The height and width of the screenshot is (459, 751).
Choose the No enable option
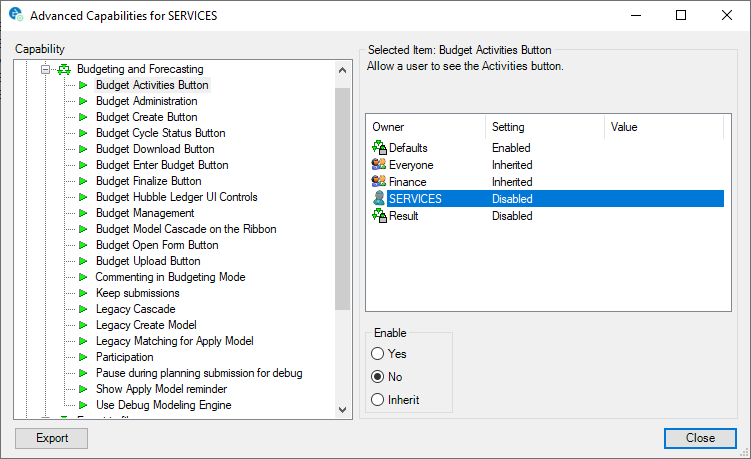coord(377,377)
